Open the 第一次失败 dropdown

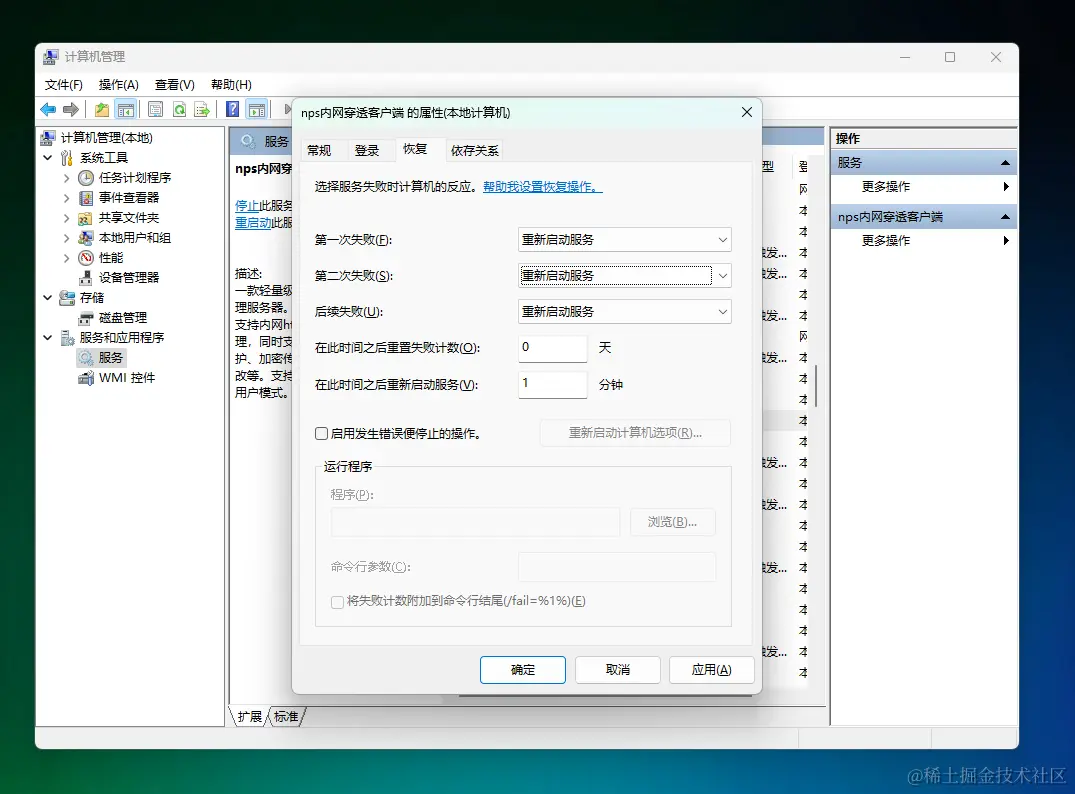[x=625, y=240]
